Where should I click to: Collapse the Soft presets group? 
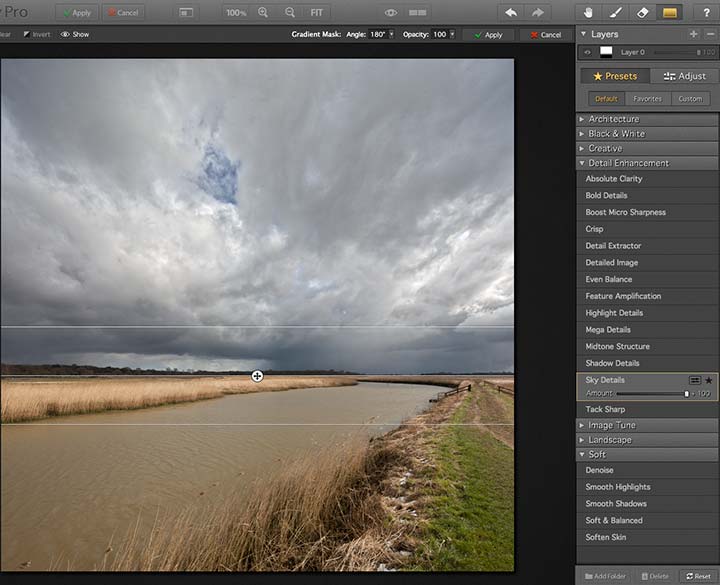(647, 455)
